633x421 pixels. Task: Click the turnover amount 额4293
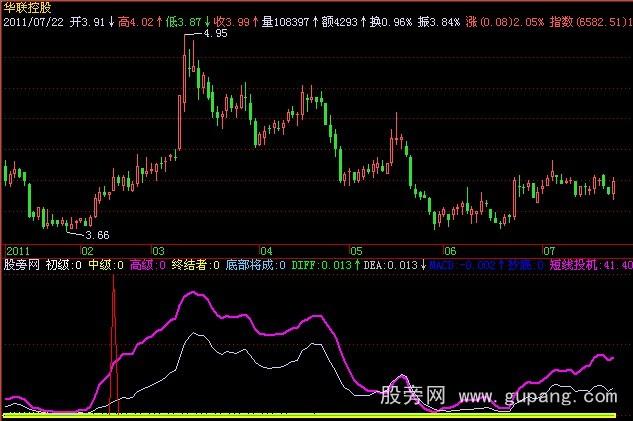click(x=340, y=22)
